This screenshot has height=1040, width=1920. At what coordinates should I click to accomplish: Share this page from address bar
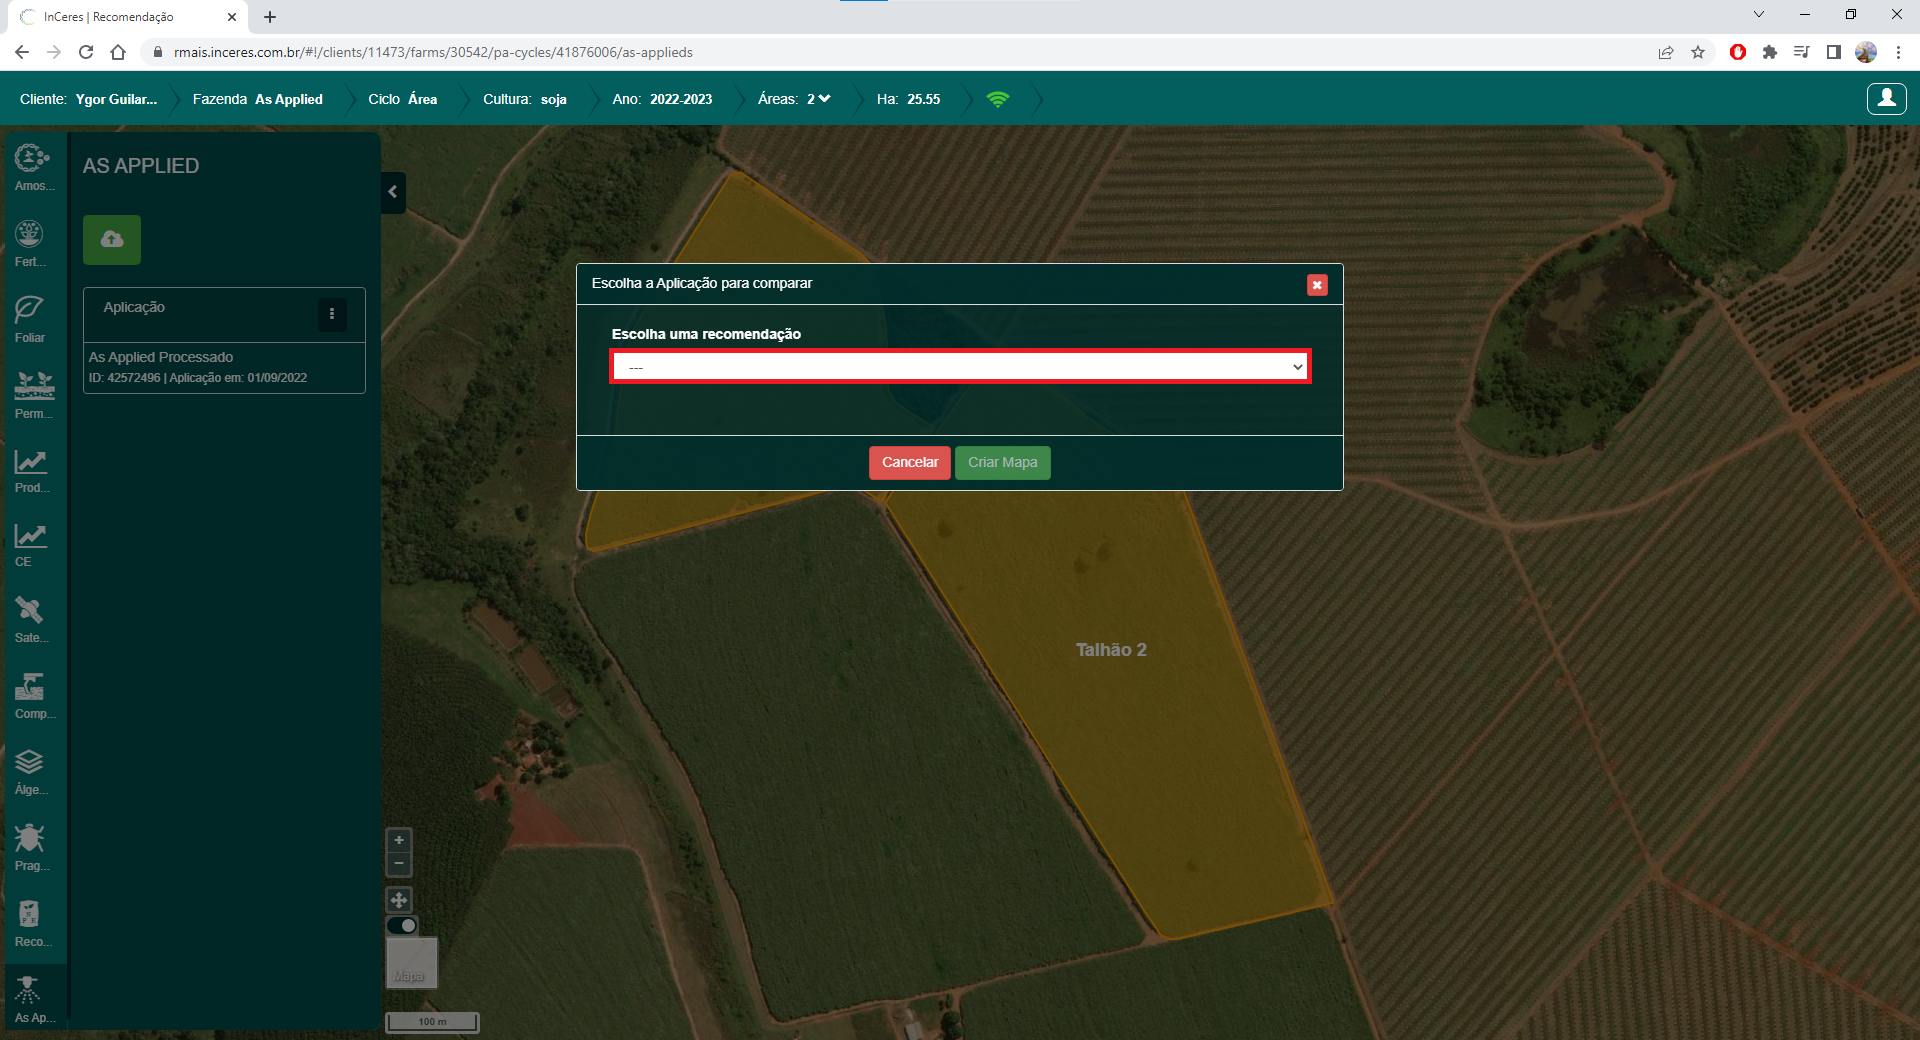pyautogui.click(x=1666, y=52)
